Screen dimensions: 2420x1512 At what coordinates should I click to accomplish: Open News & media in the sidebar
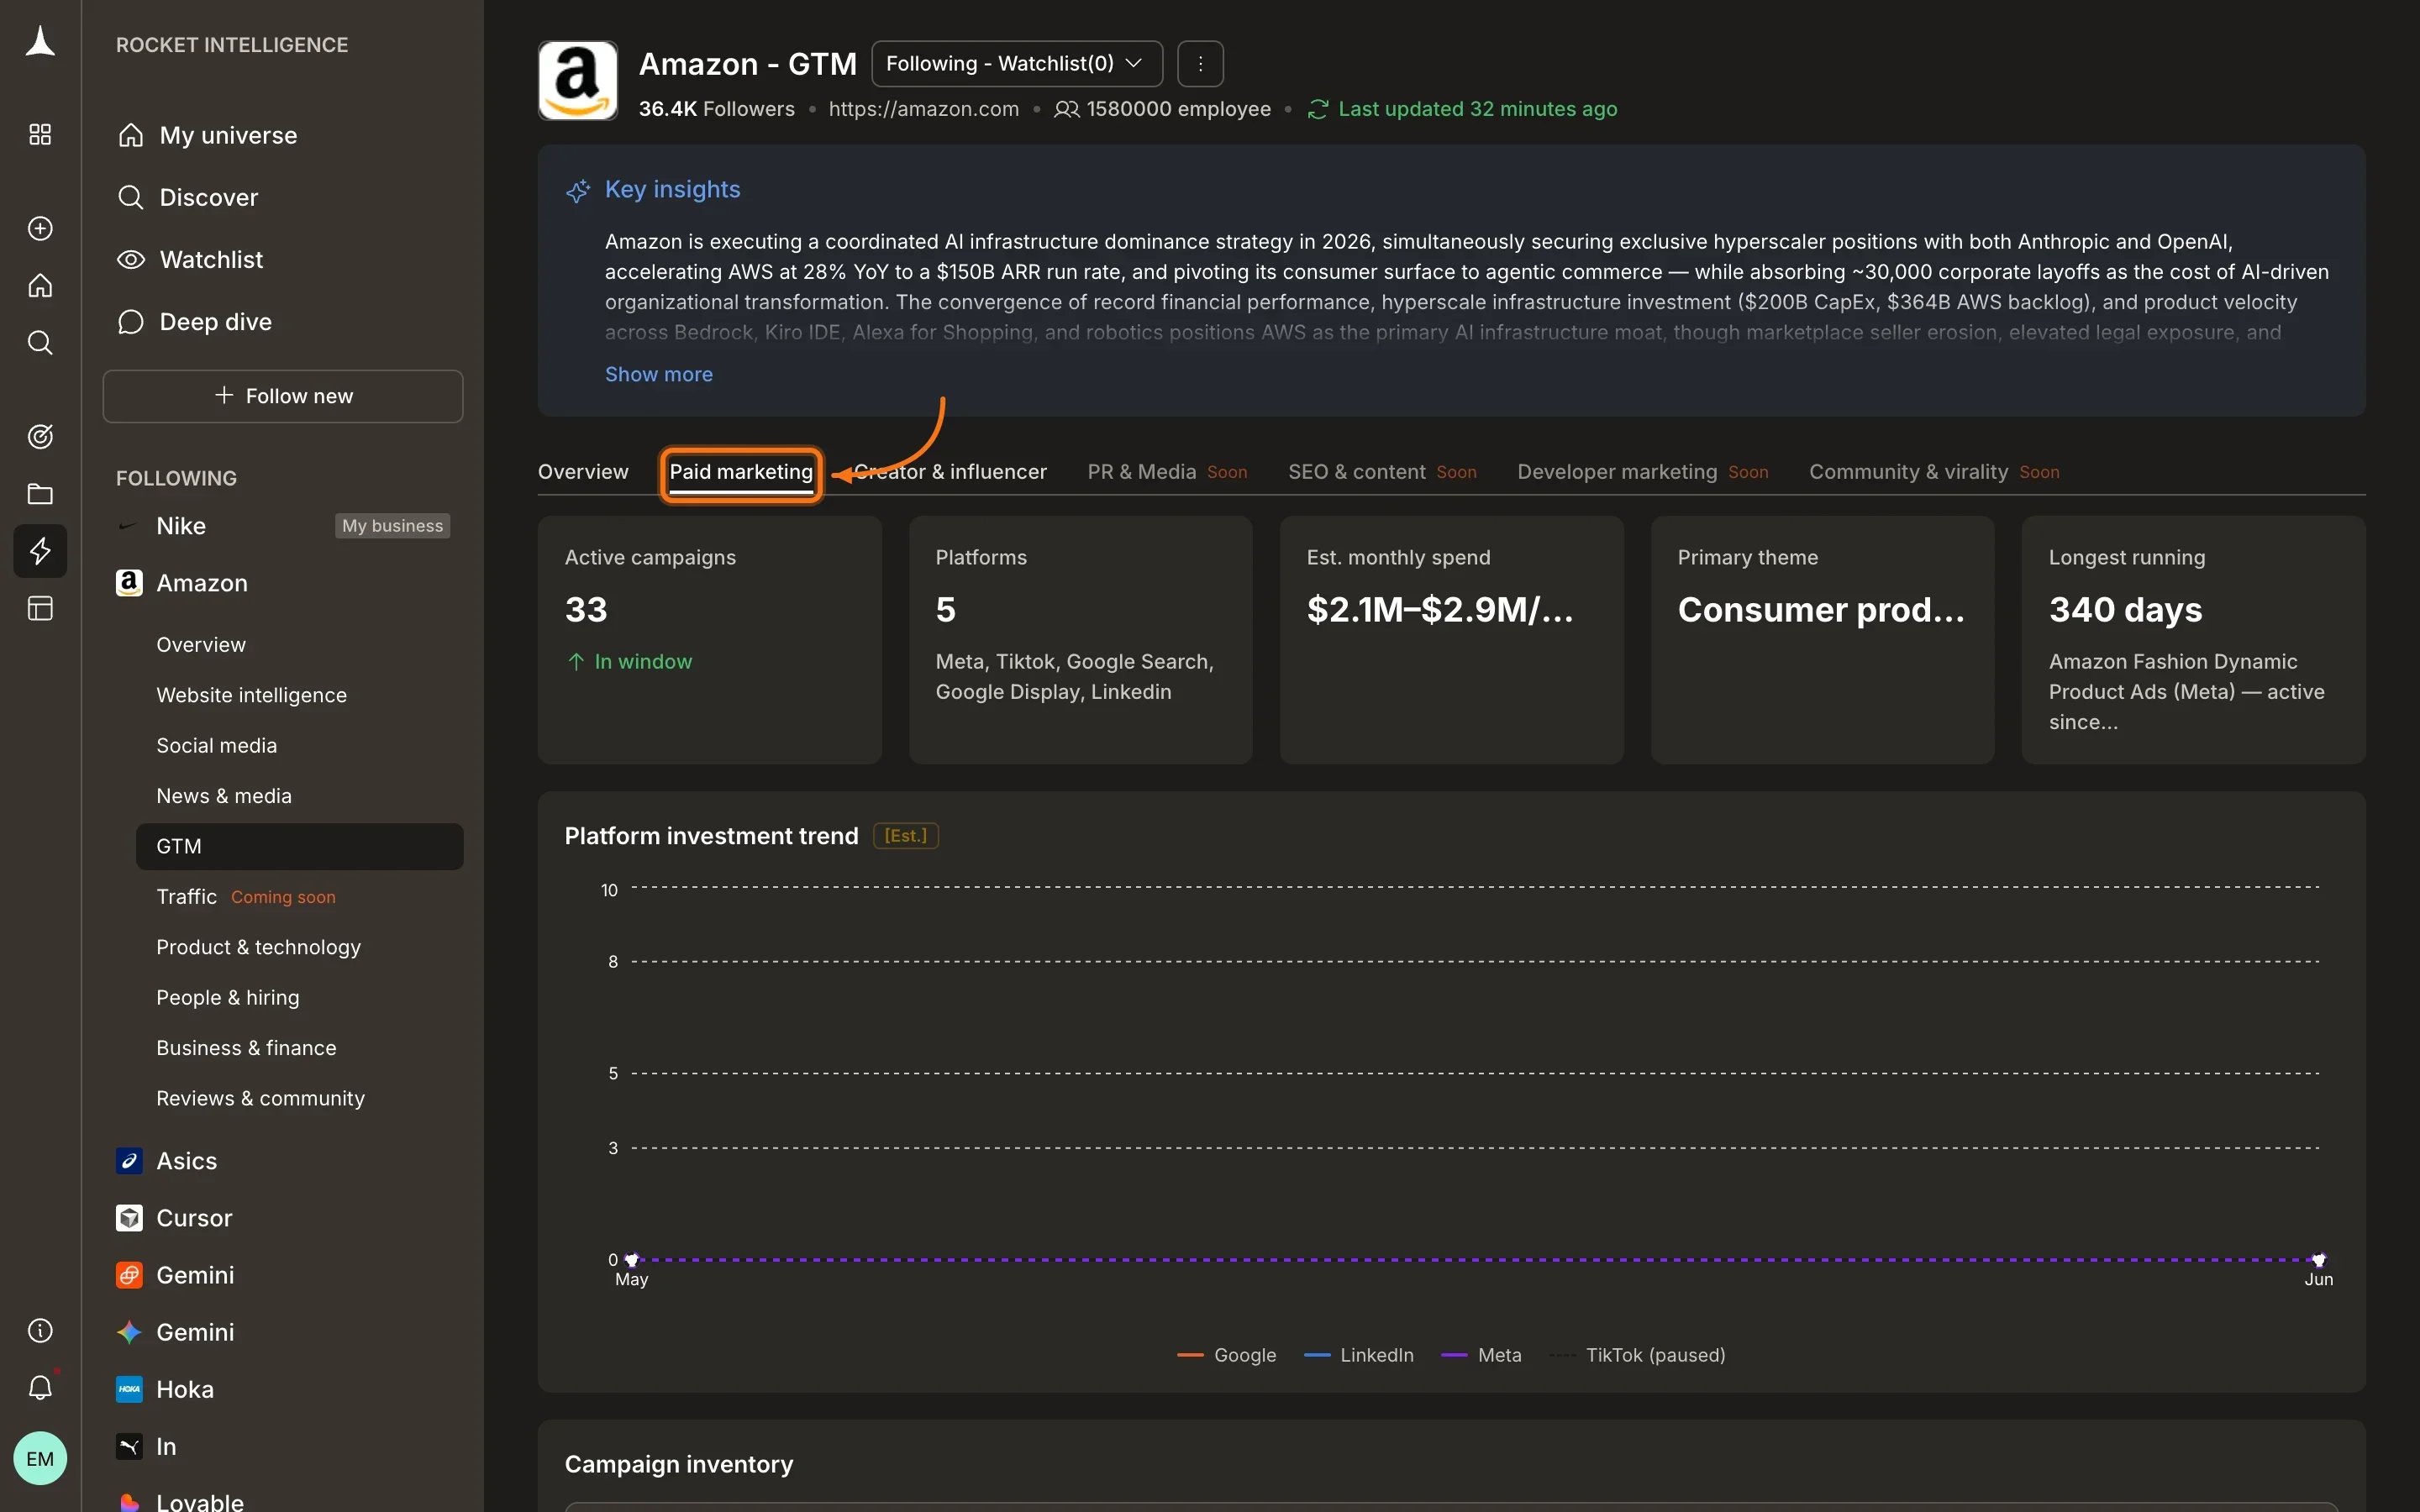[224, 796]
